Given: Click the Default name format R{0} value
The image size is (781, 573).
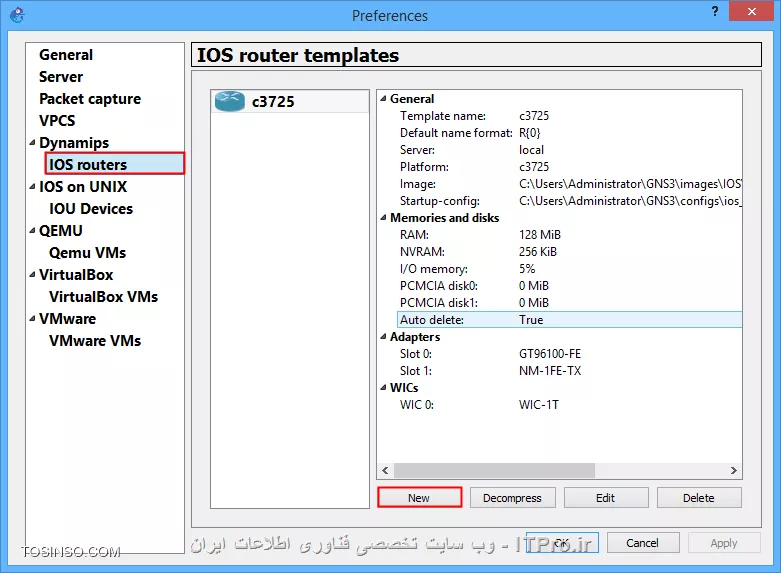Looking at the screenshot, I should click(529, 133).
